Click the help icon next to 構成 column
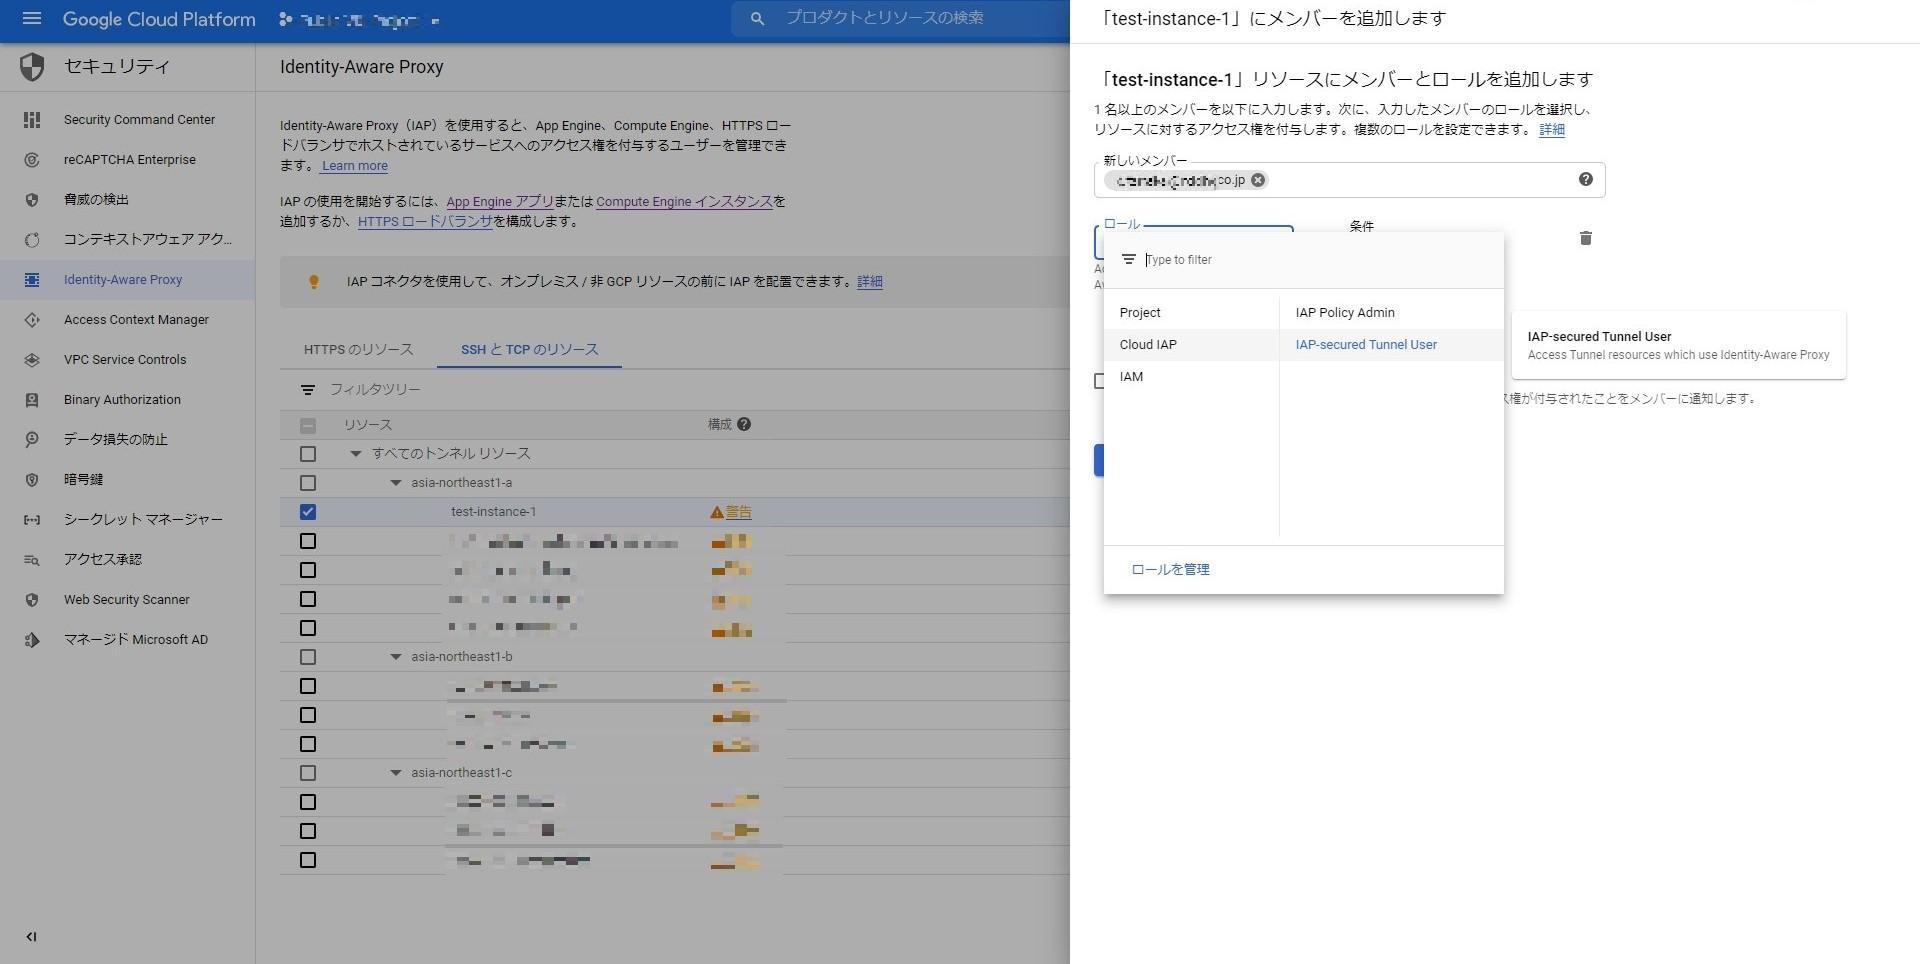 744,424
